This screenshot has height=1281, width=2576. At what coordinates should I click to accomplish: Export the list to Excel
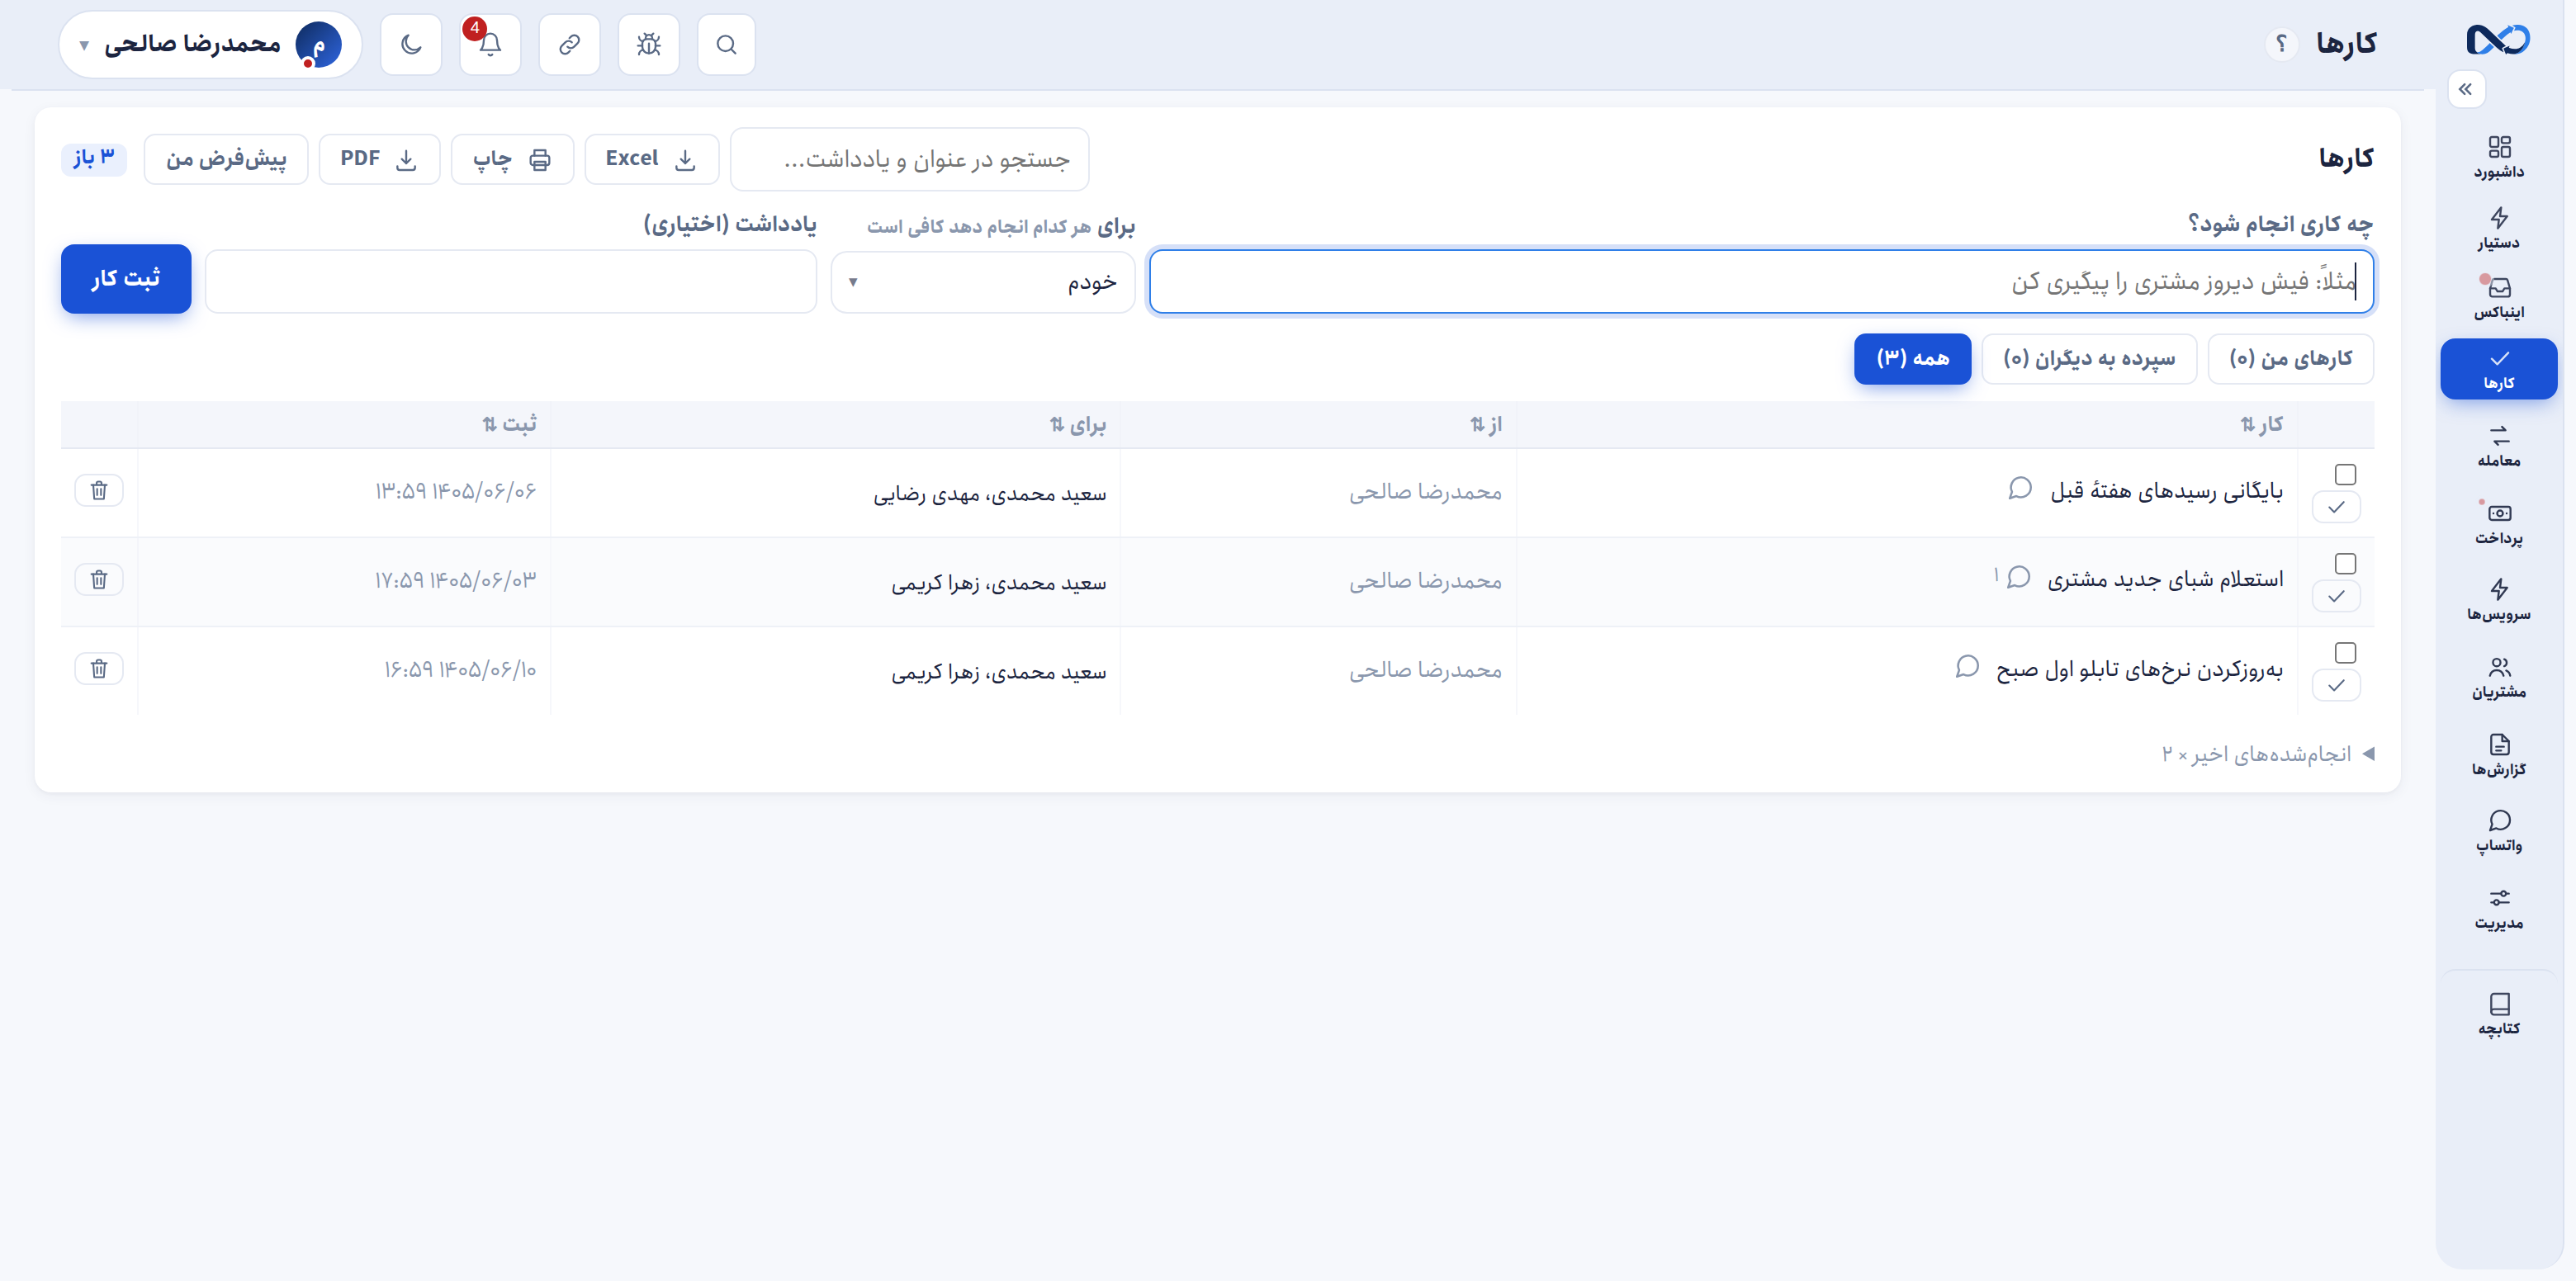651,159
